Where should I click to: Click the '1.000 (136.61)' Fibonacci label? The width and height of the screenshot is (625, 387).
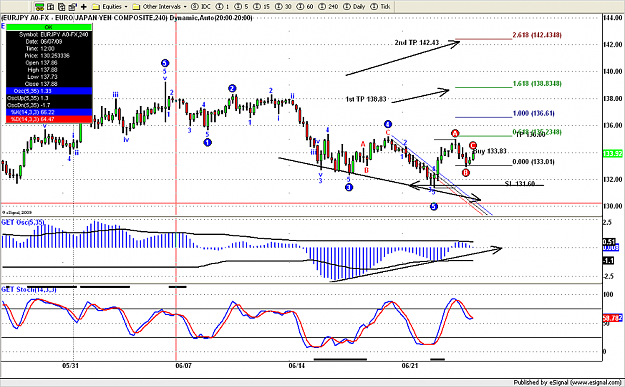click(x=533, y=113)
